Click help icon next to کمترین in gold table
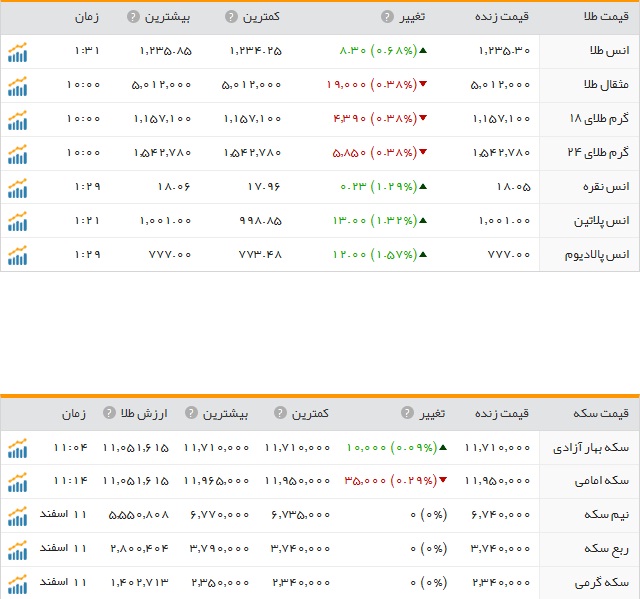The height and width of the screenshot is (599, 640). point(231,17)
